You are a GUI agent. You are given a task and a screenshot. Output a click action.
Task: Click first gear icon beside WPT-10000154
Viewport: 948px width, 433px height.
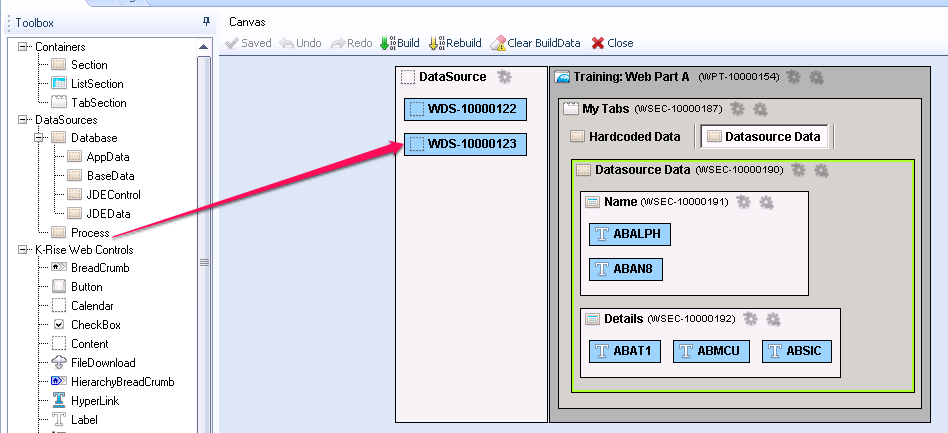coord(793,77)
